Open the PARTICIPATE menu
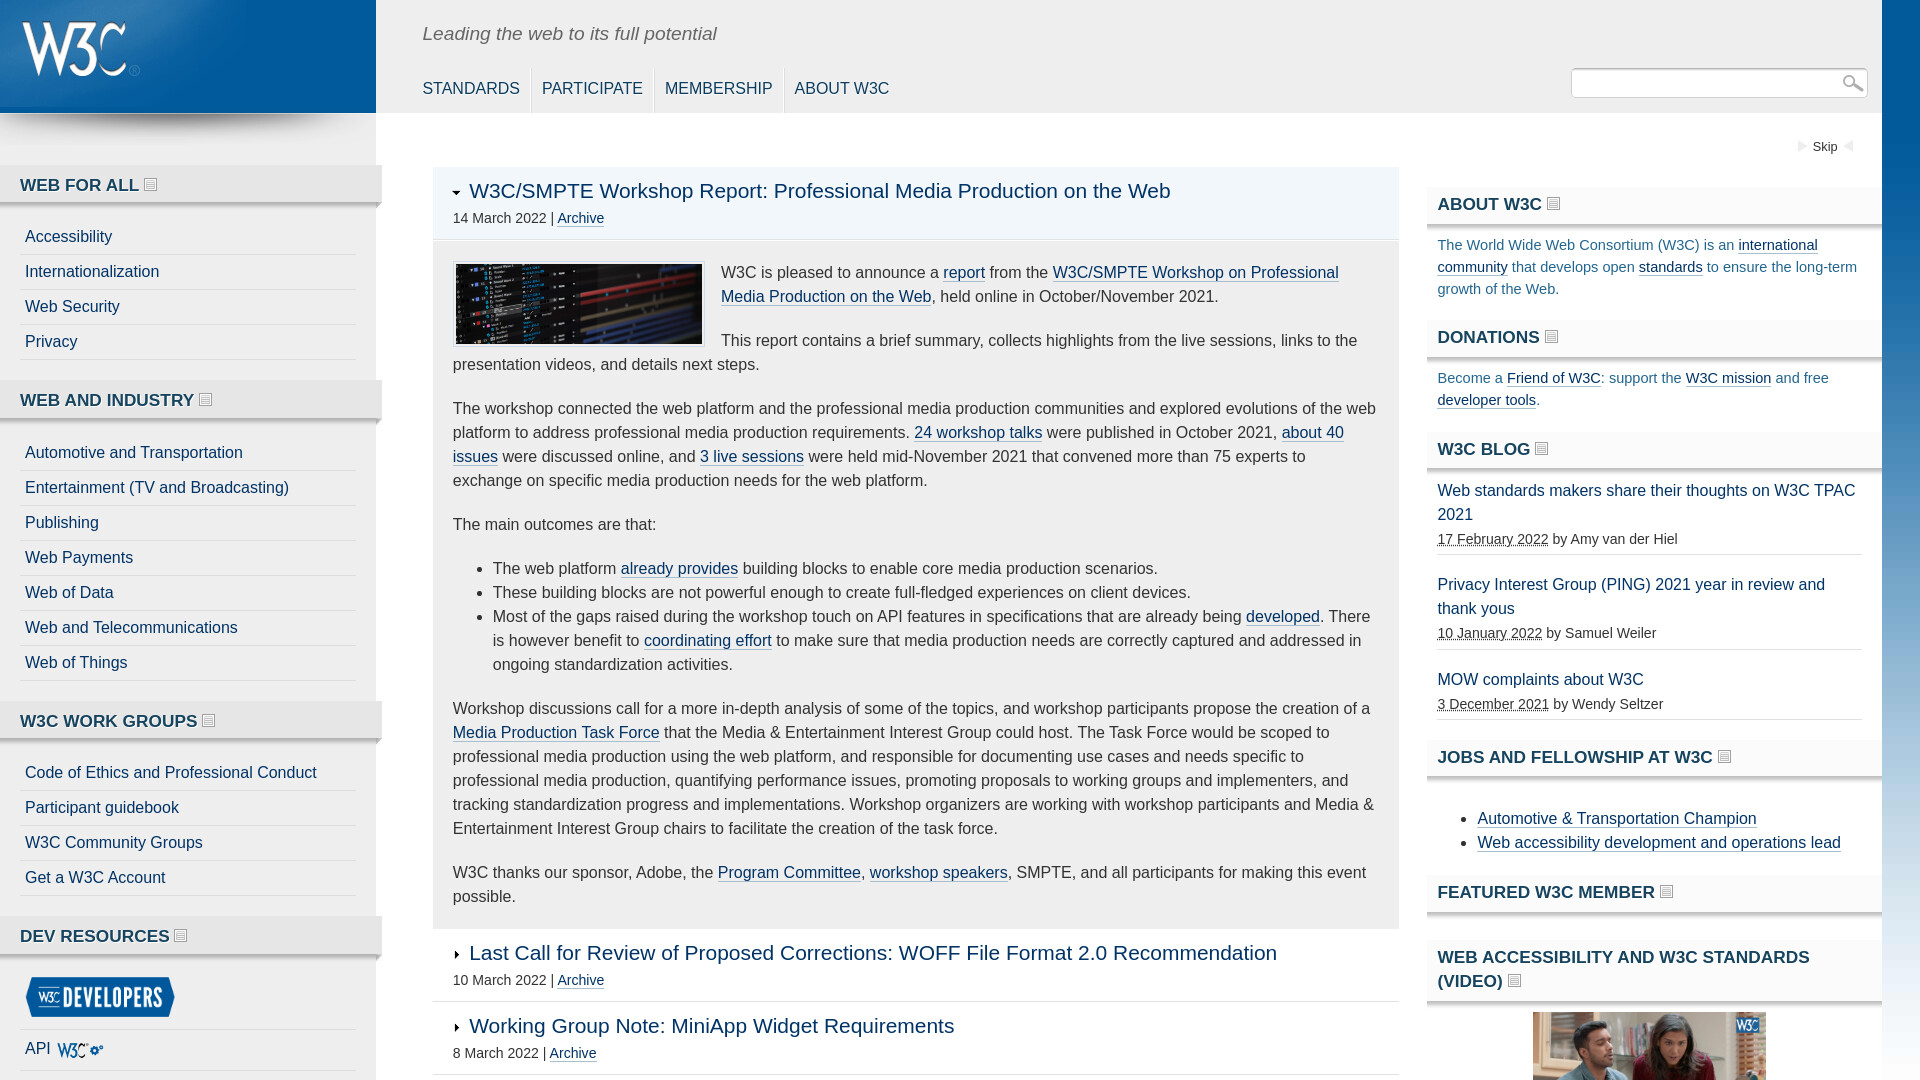The height and width of the screenshot is (1080, 1920). [x=592, y=89]
